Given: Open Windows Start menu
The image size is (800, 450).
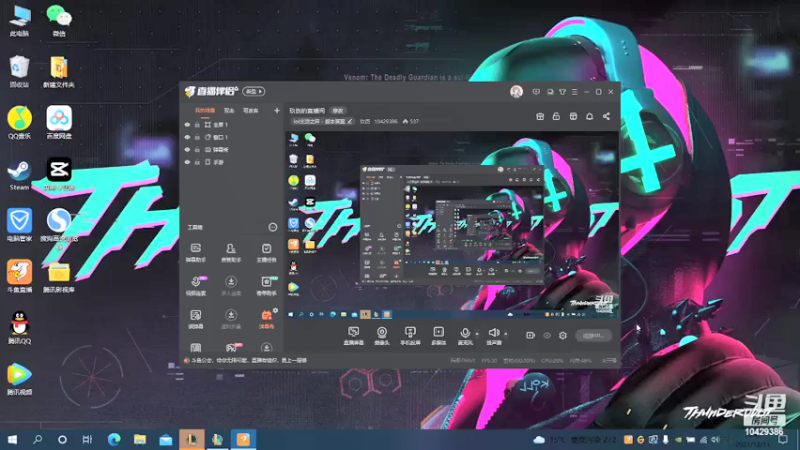Looking at the screenshot, I should [12, 439].
